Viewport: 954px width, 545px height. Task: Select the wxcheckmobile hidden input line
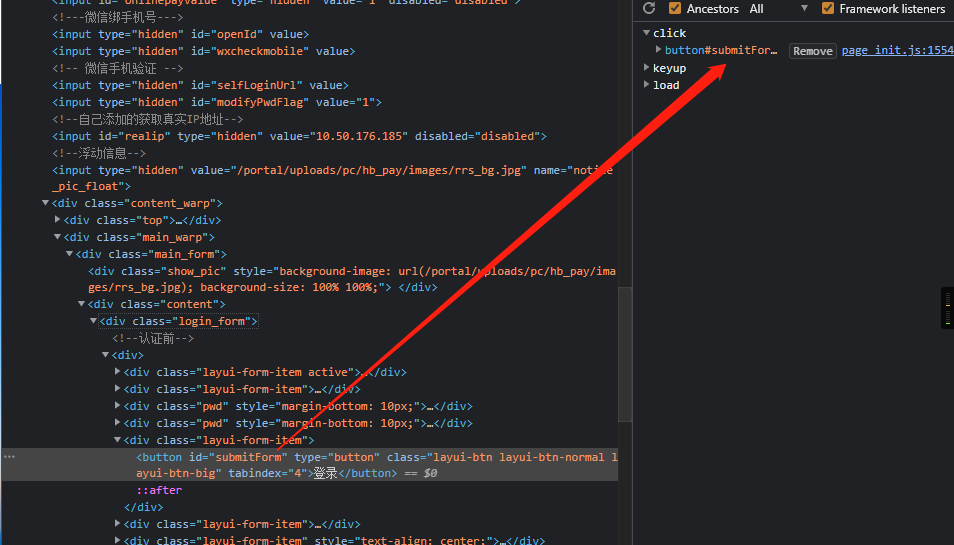204,51
